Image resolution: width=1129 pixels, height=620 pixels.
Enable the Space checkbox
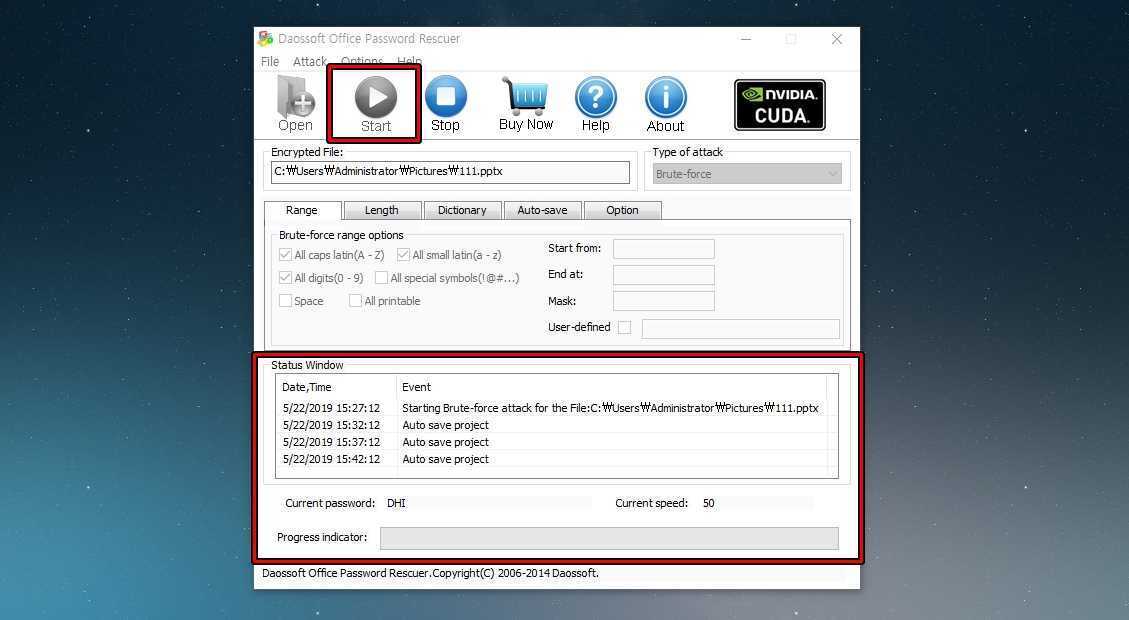[x=285, y=301]
